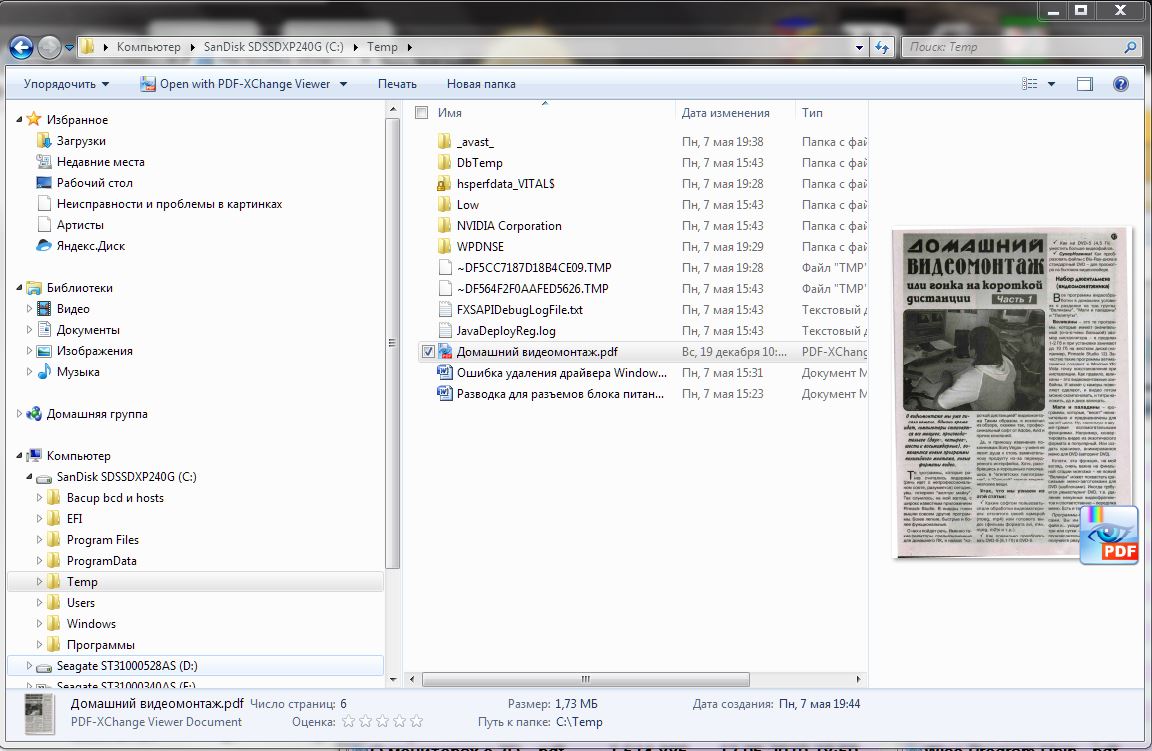Toggle the select-all checkbox in header
This screenshot has height=751, width=1152.
(x=421, y=113)
